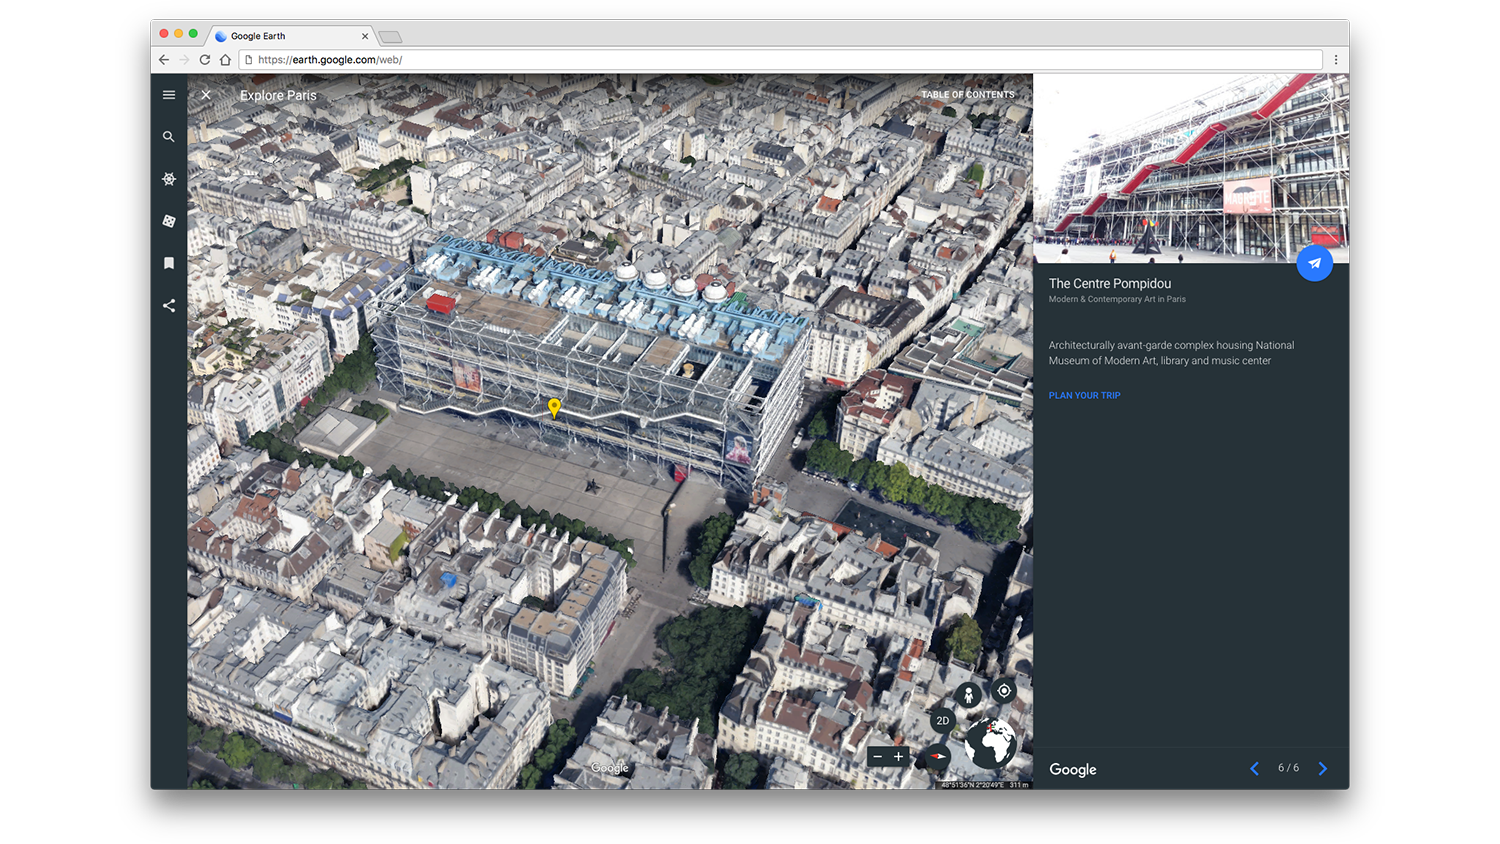The image size is (1500, 844).
Task: Click the Centre Pompidou photo
Action: point(1191,168)
